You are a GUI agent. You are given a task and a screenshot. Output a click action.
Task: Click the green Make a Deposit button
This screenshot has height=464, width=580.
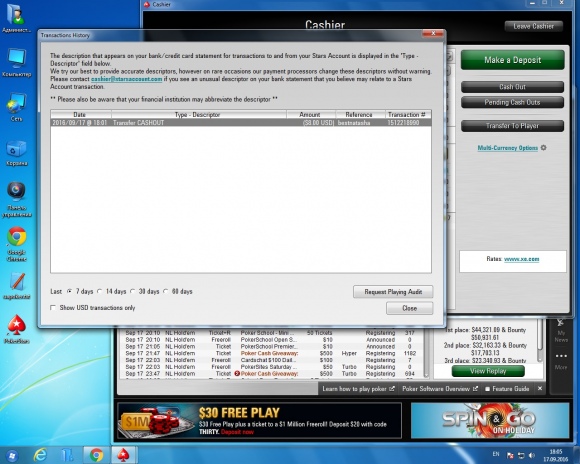(x=512, y=60)
